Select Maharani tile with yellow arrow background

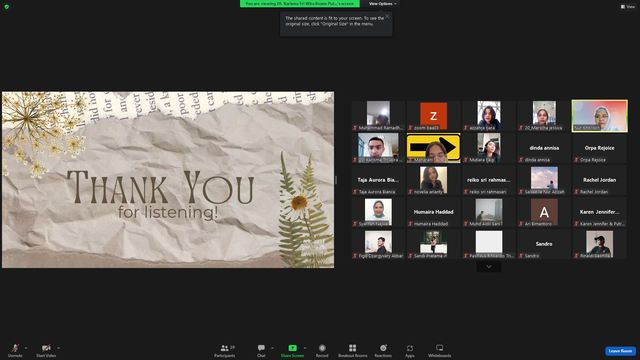[x=433, y=148]
